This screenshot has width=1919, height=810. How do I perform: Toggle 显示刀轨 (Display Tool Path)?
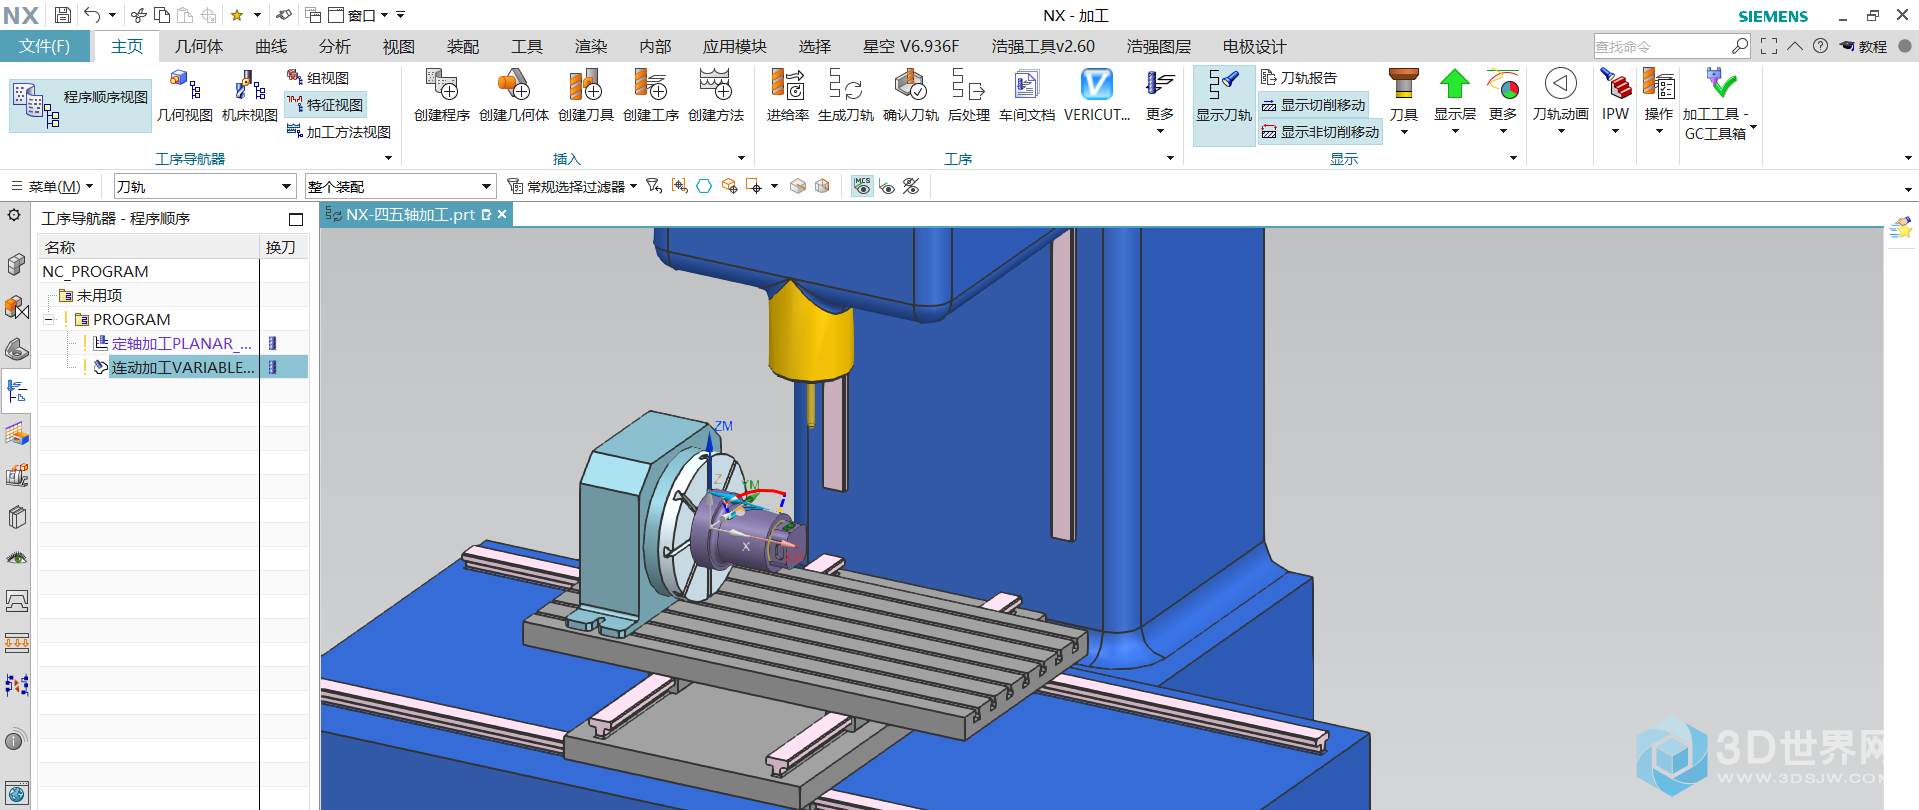pyautogui.click(x=1224, y=105)
